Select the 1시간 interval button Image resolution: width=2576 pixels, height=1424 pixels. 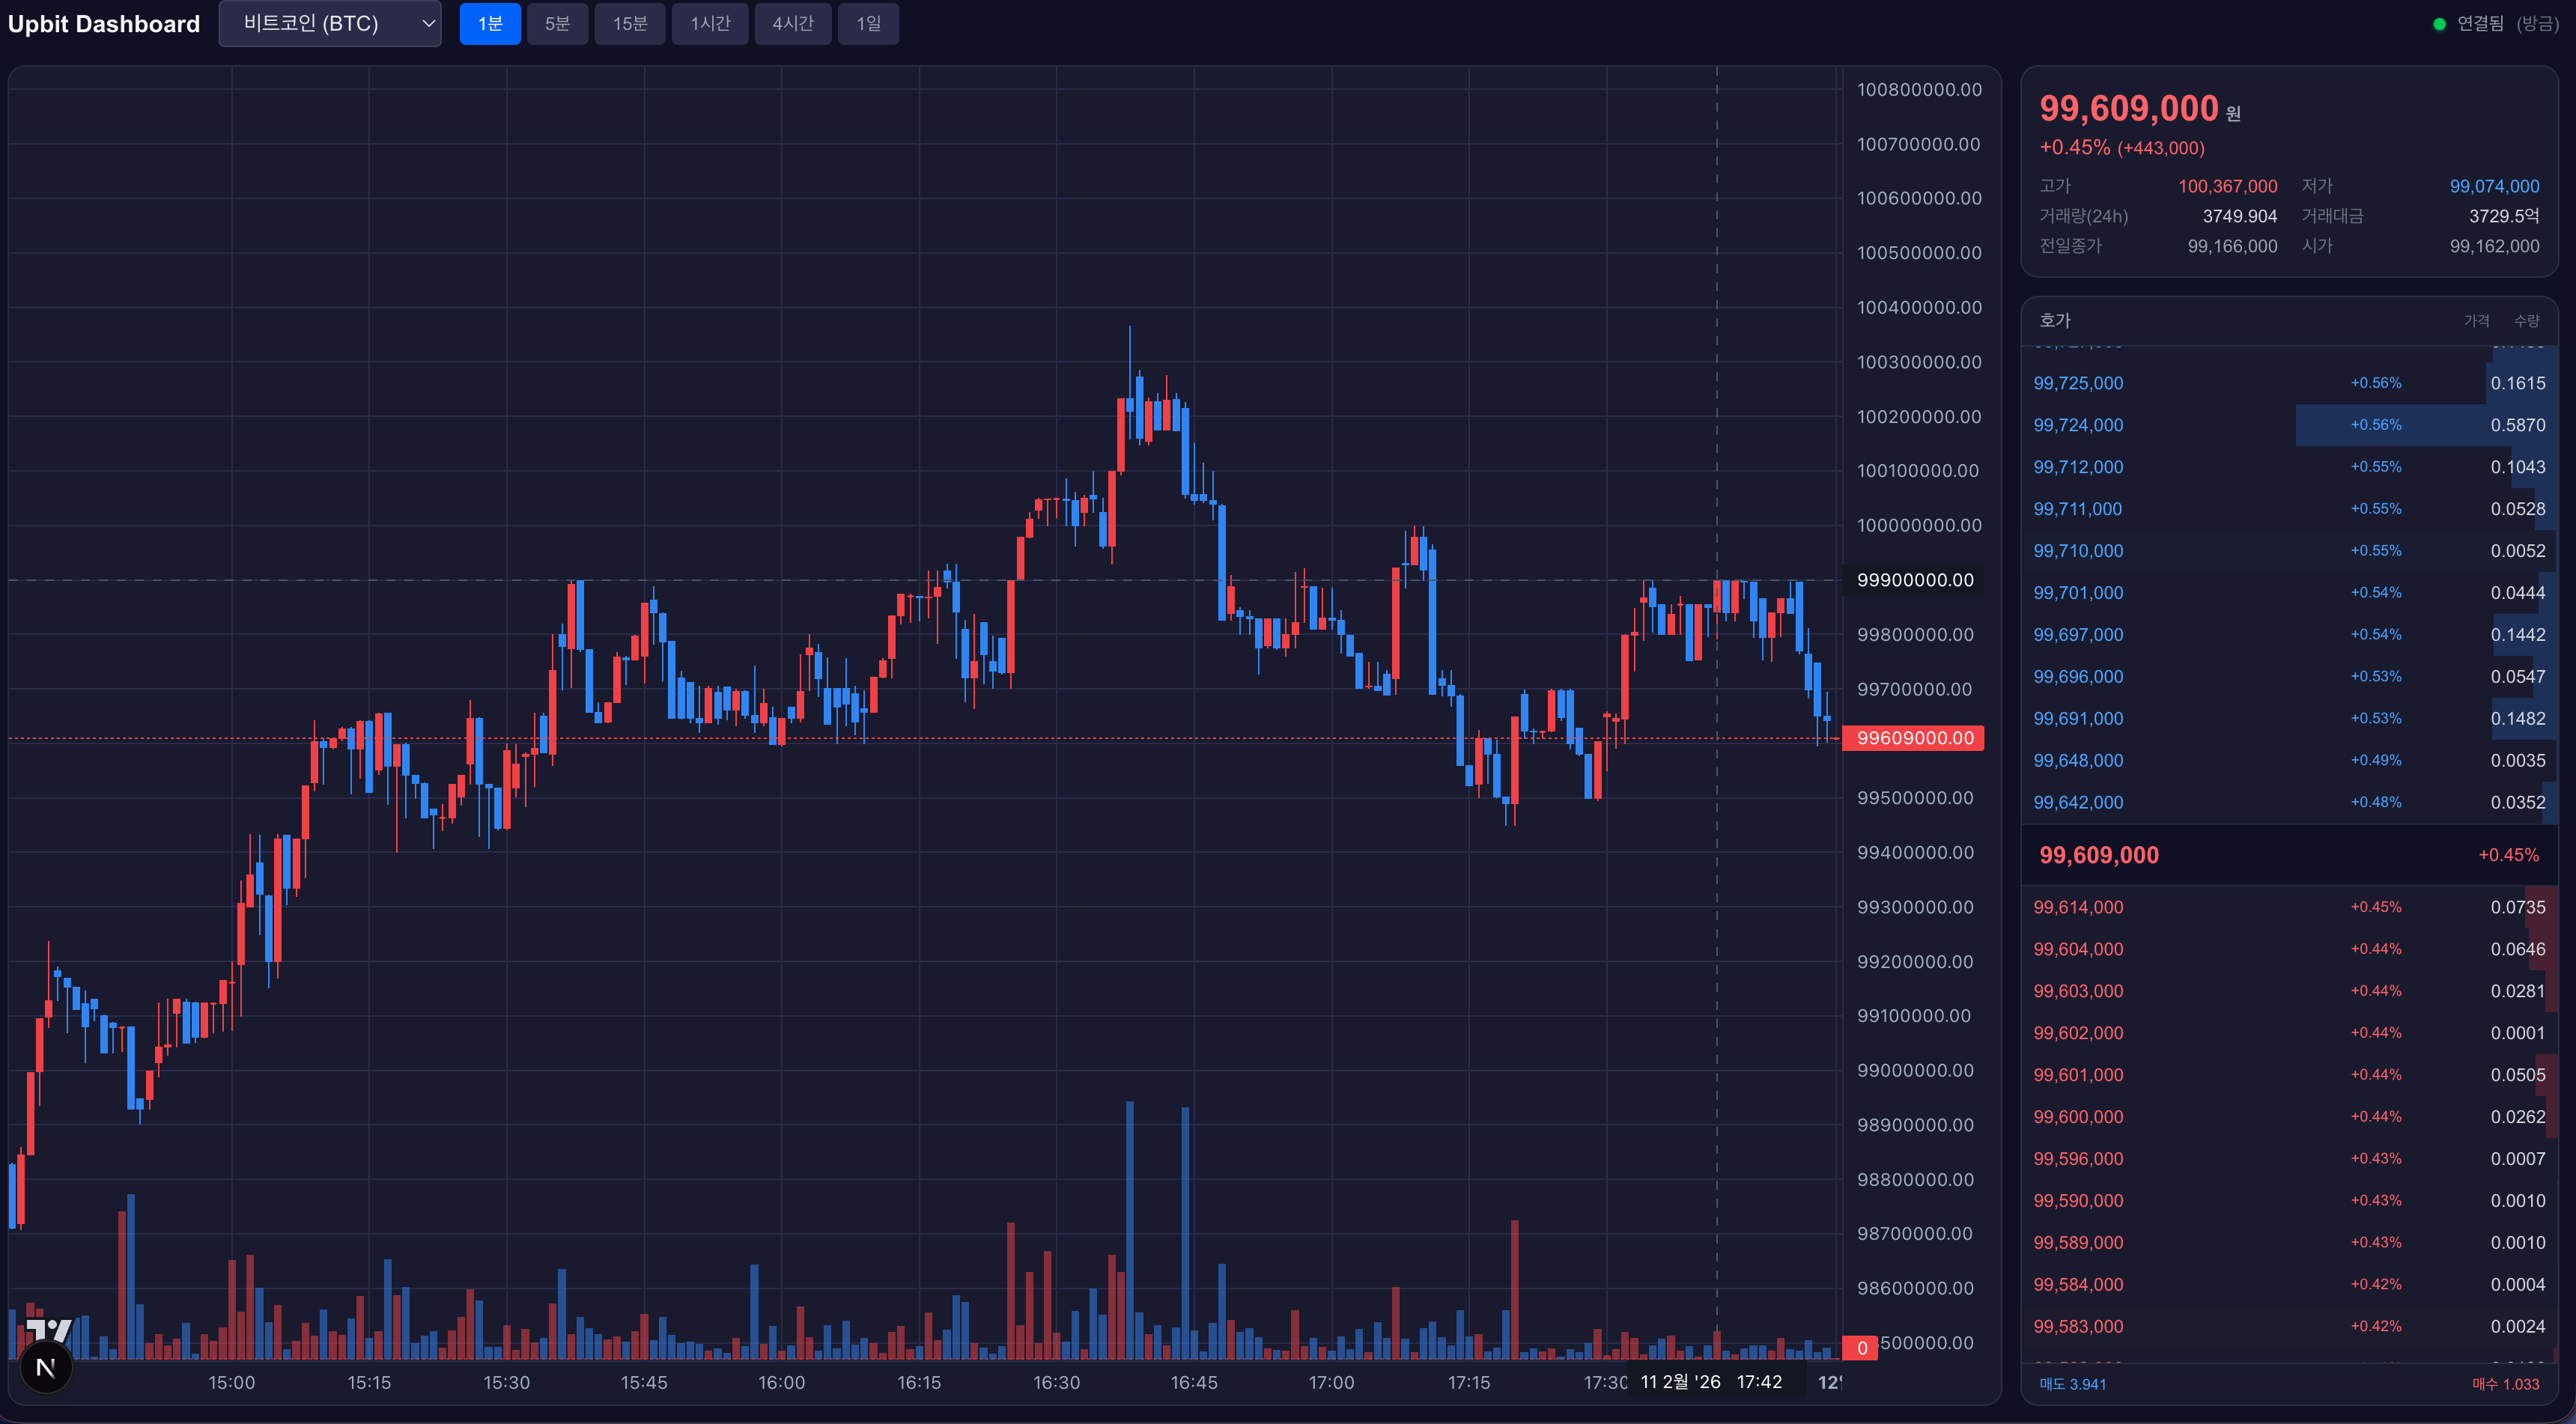[x=710, y=24]
